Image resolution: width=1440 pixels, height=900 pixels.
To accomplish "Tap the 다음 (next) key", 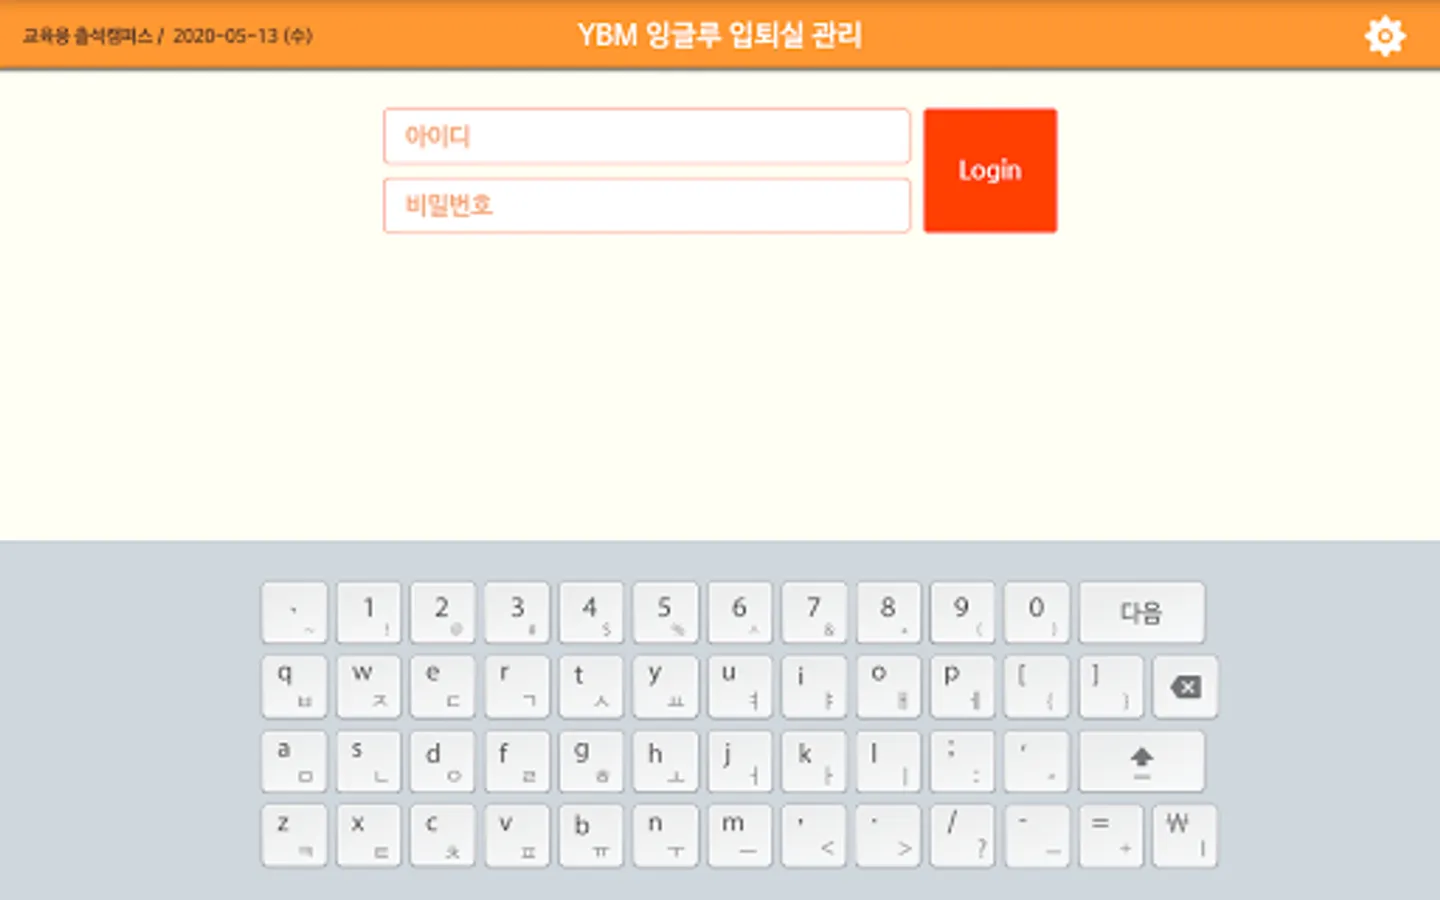I will 1141,612.
